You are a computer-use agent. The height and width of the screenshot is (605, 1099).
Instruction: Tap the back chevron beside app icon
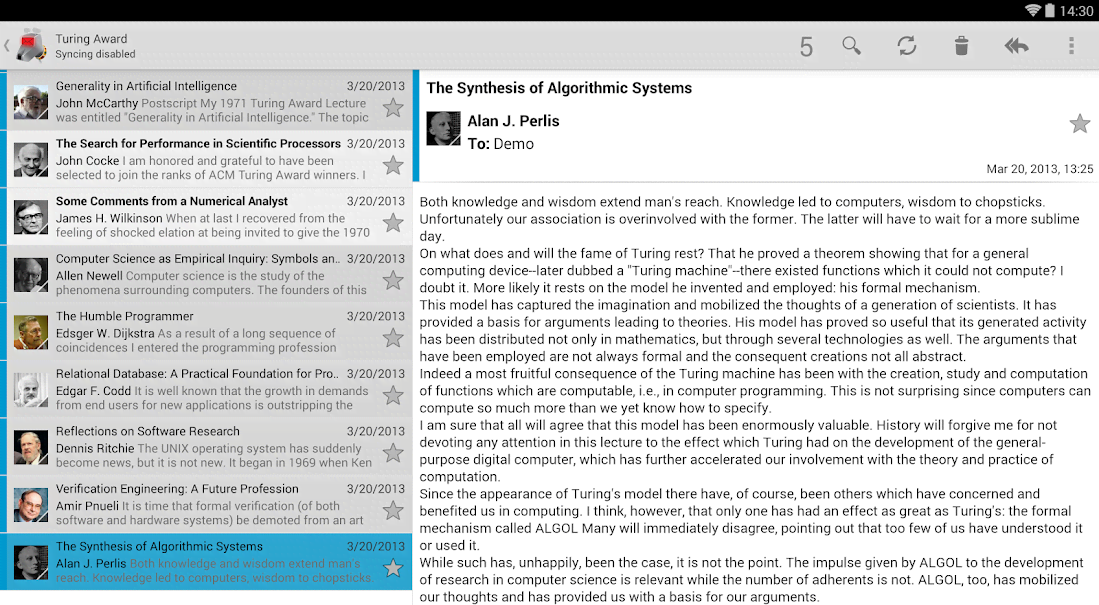6,46
